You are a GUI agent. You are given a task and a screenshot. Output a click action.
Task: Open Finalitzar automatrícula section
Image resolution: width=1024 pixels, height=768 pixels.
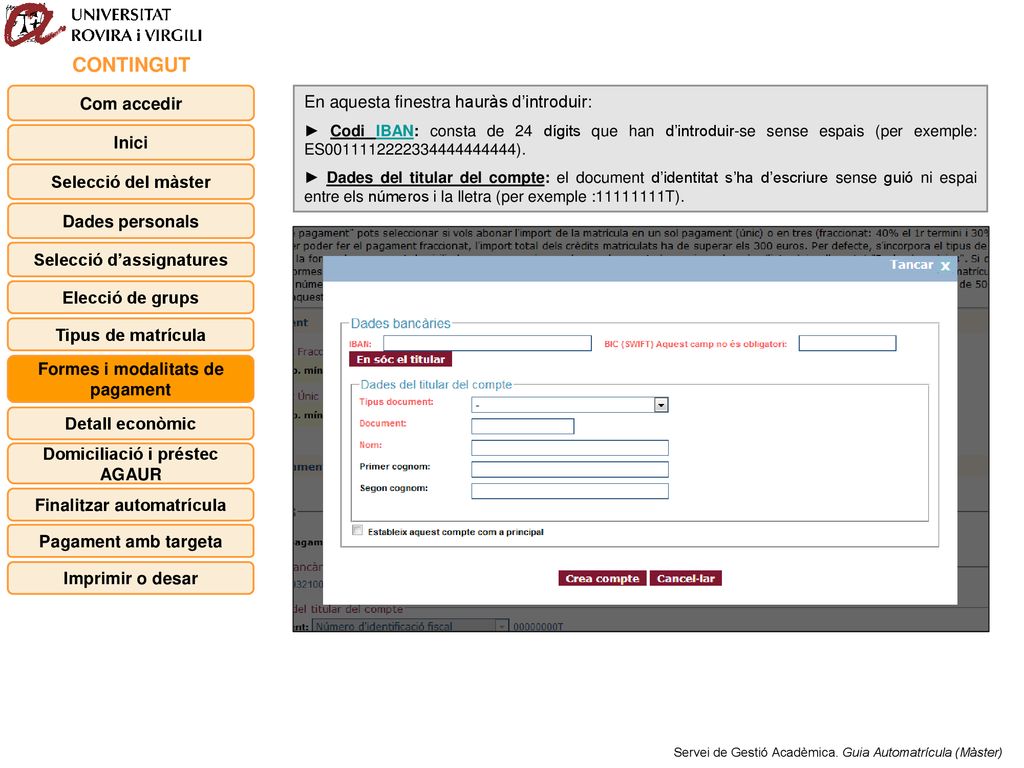(x=131, y=505)
